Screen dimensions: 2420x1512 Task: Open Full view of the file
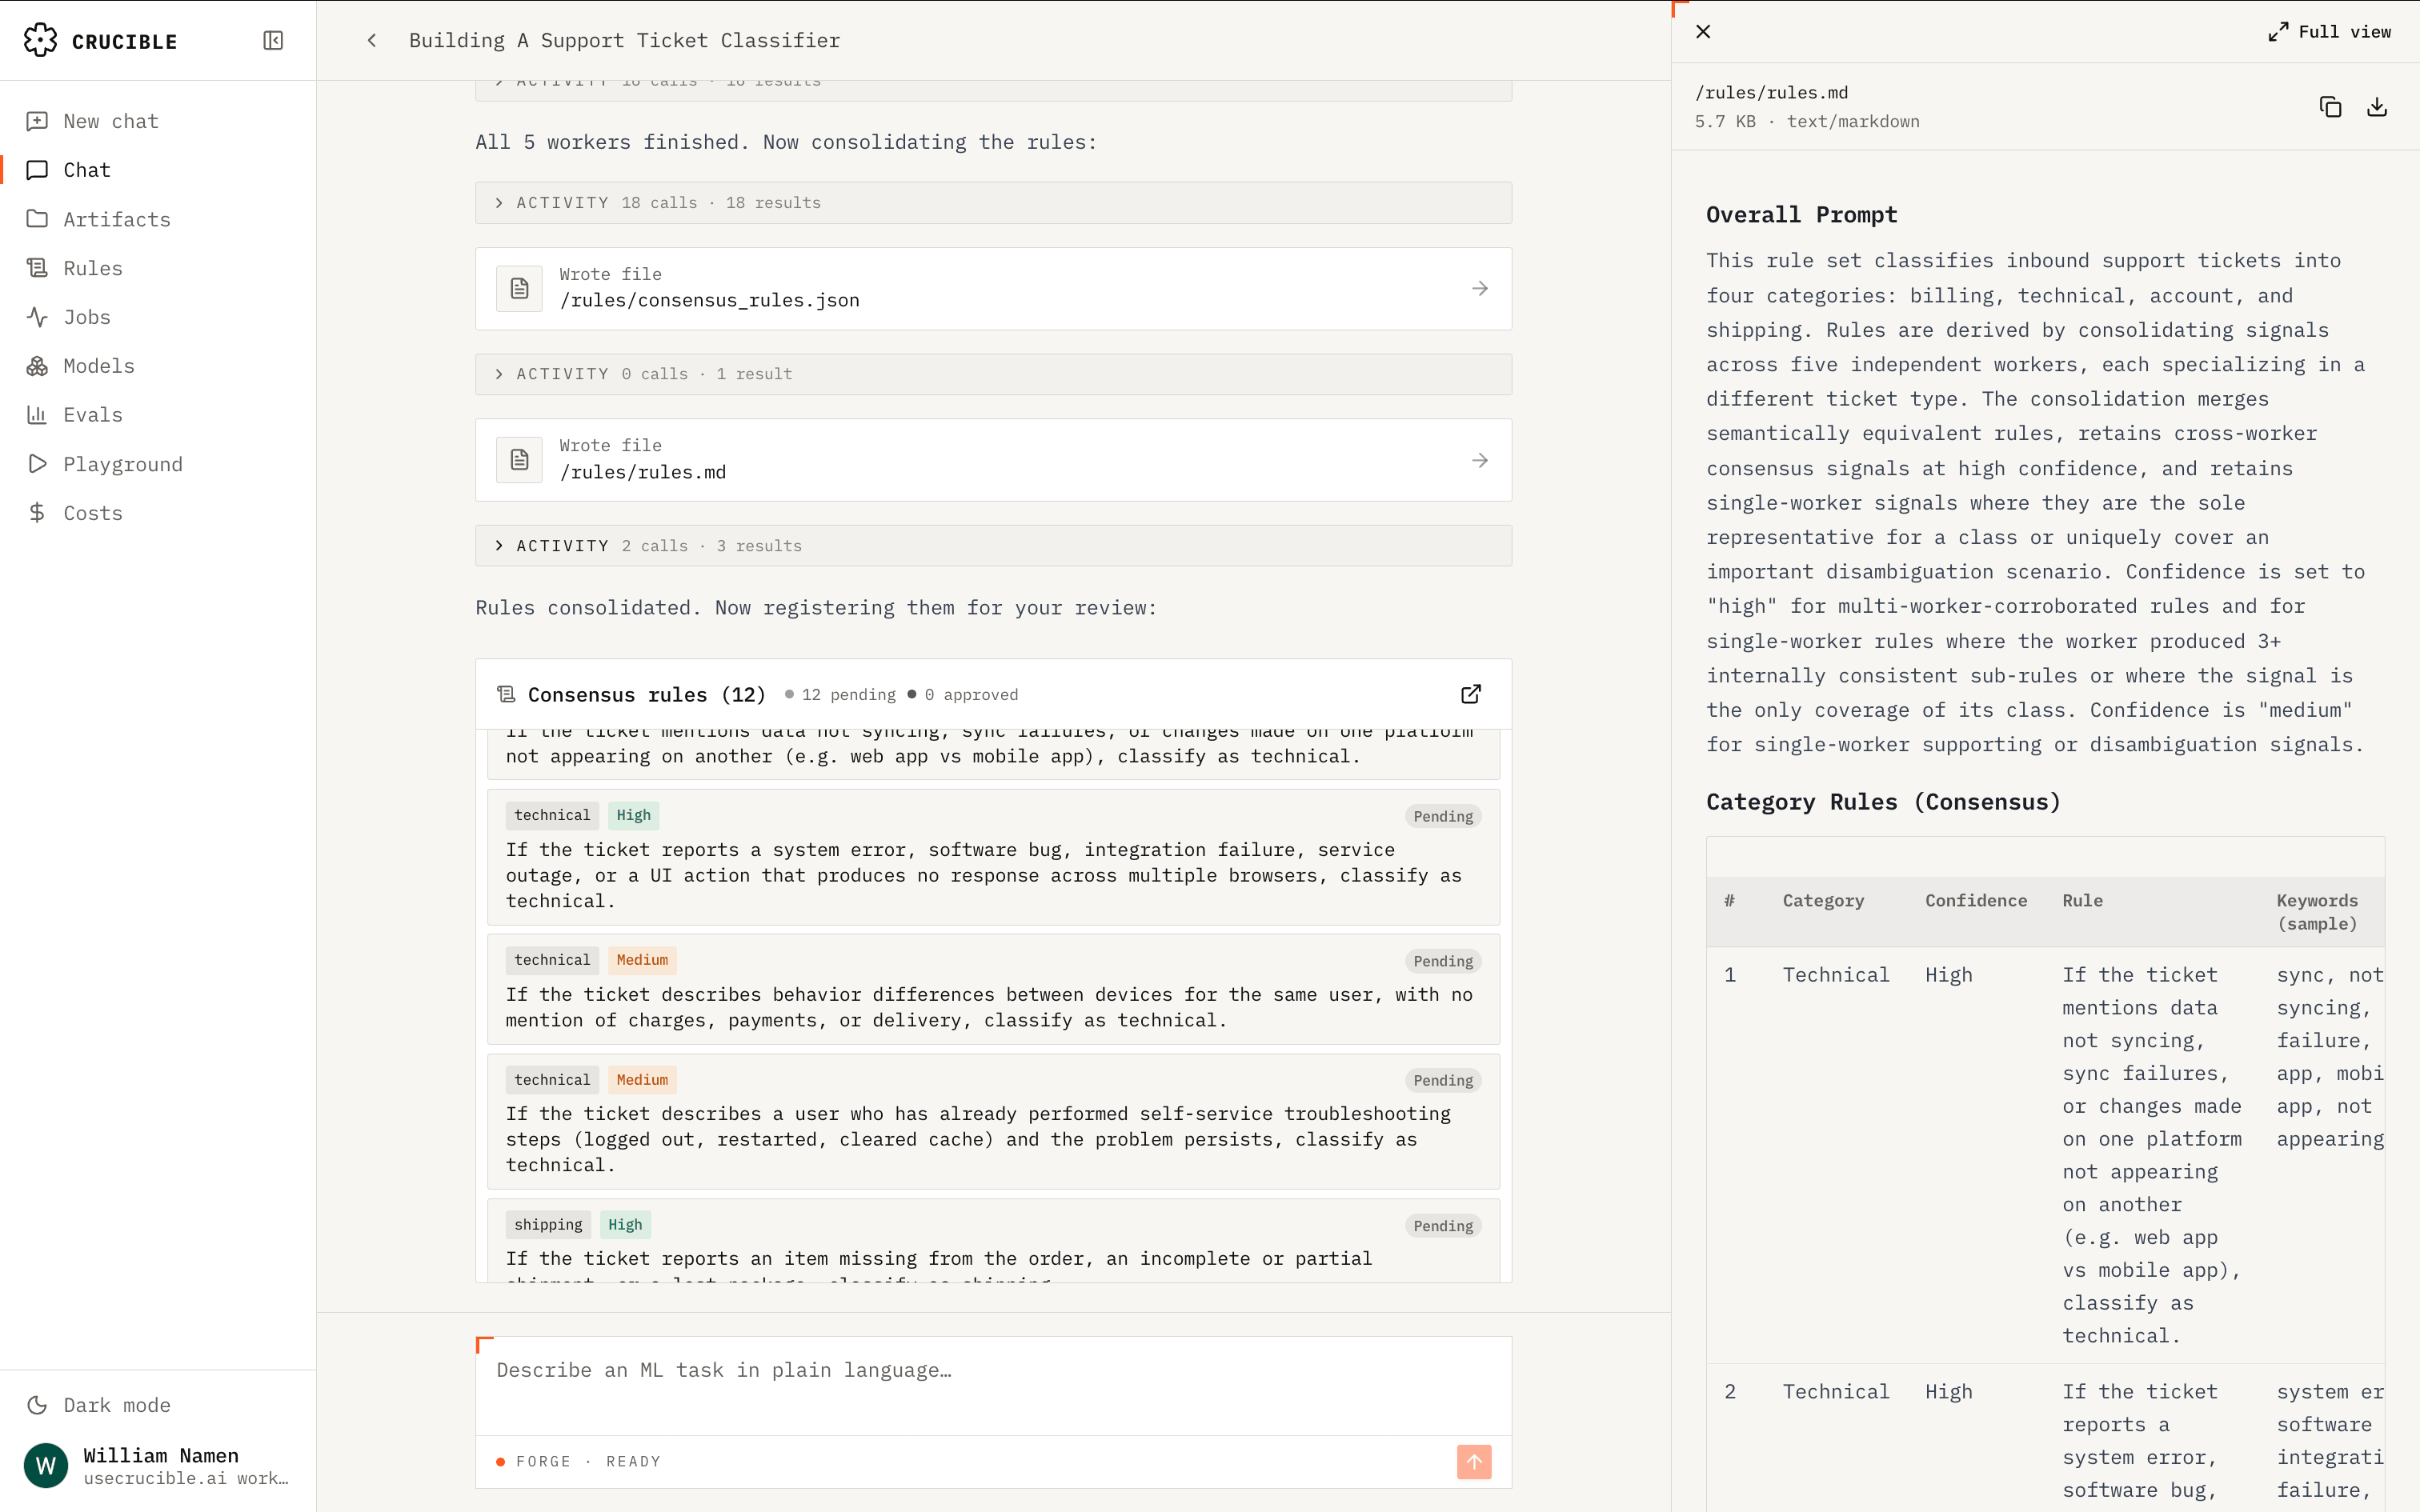pyautogui.click(x=2330, y=32)
